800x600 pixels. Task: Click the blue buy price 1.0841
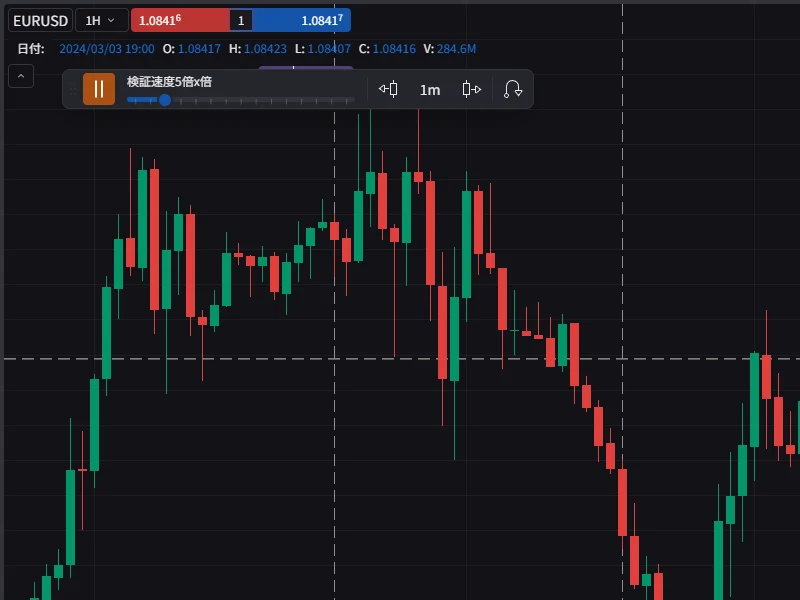click(302, 20)
